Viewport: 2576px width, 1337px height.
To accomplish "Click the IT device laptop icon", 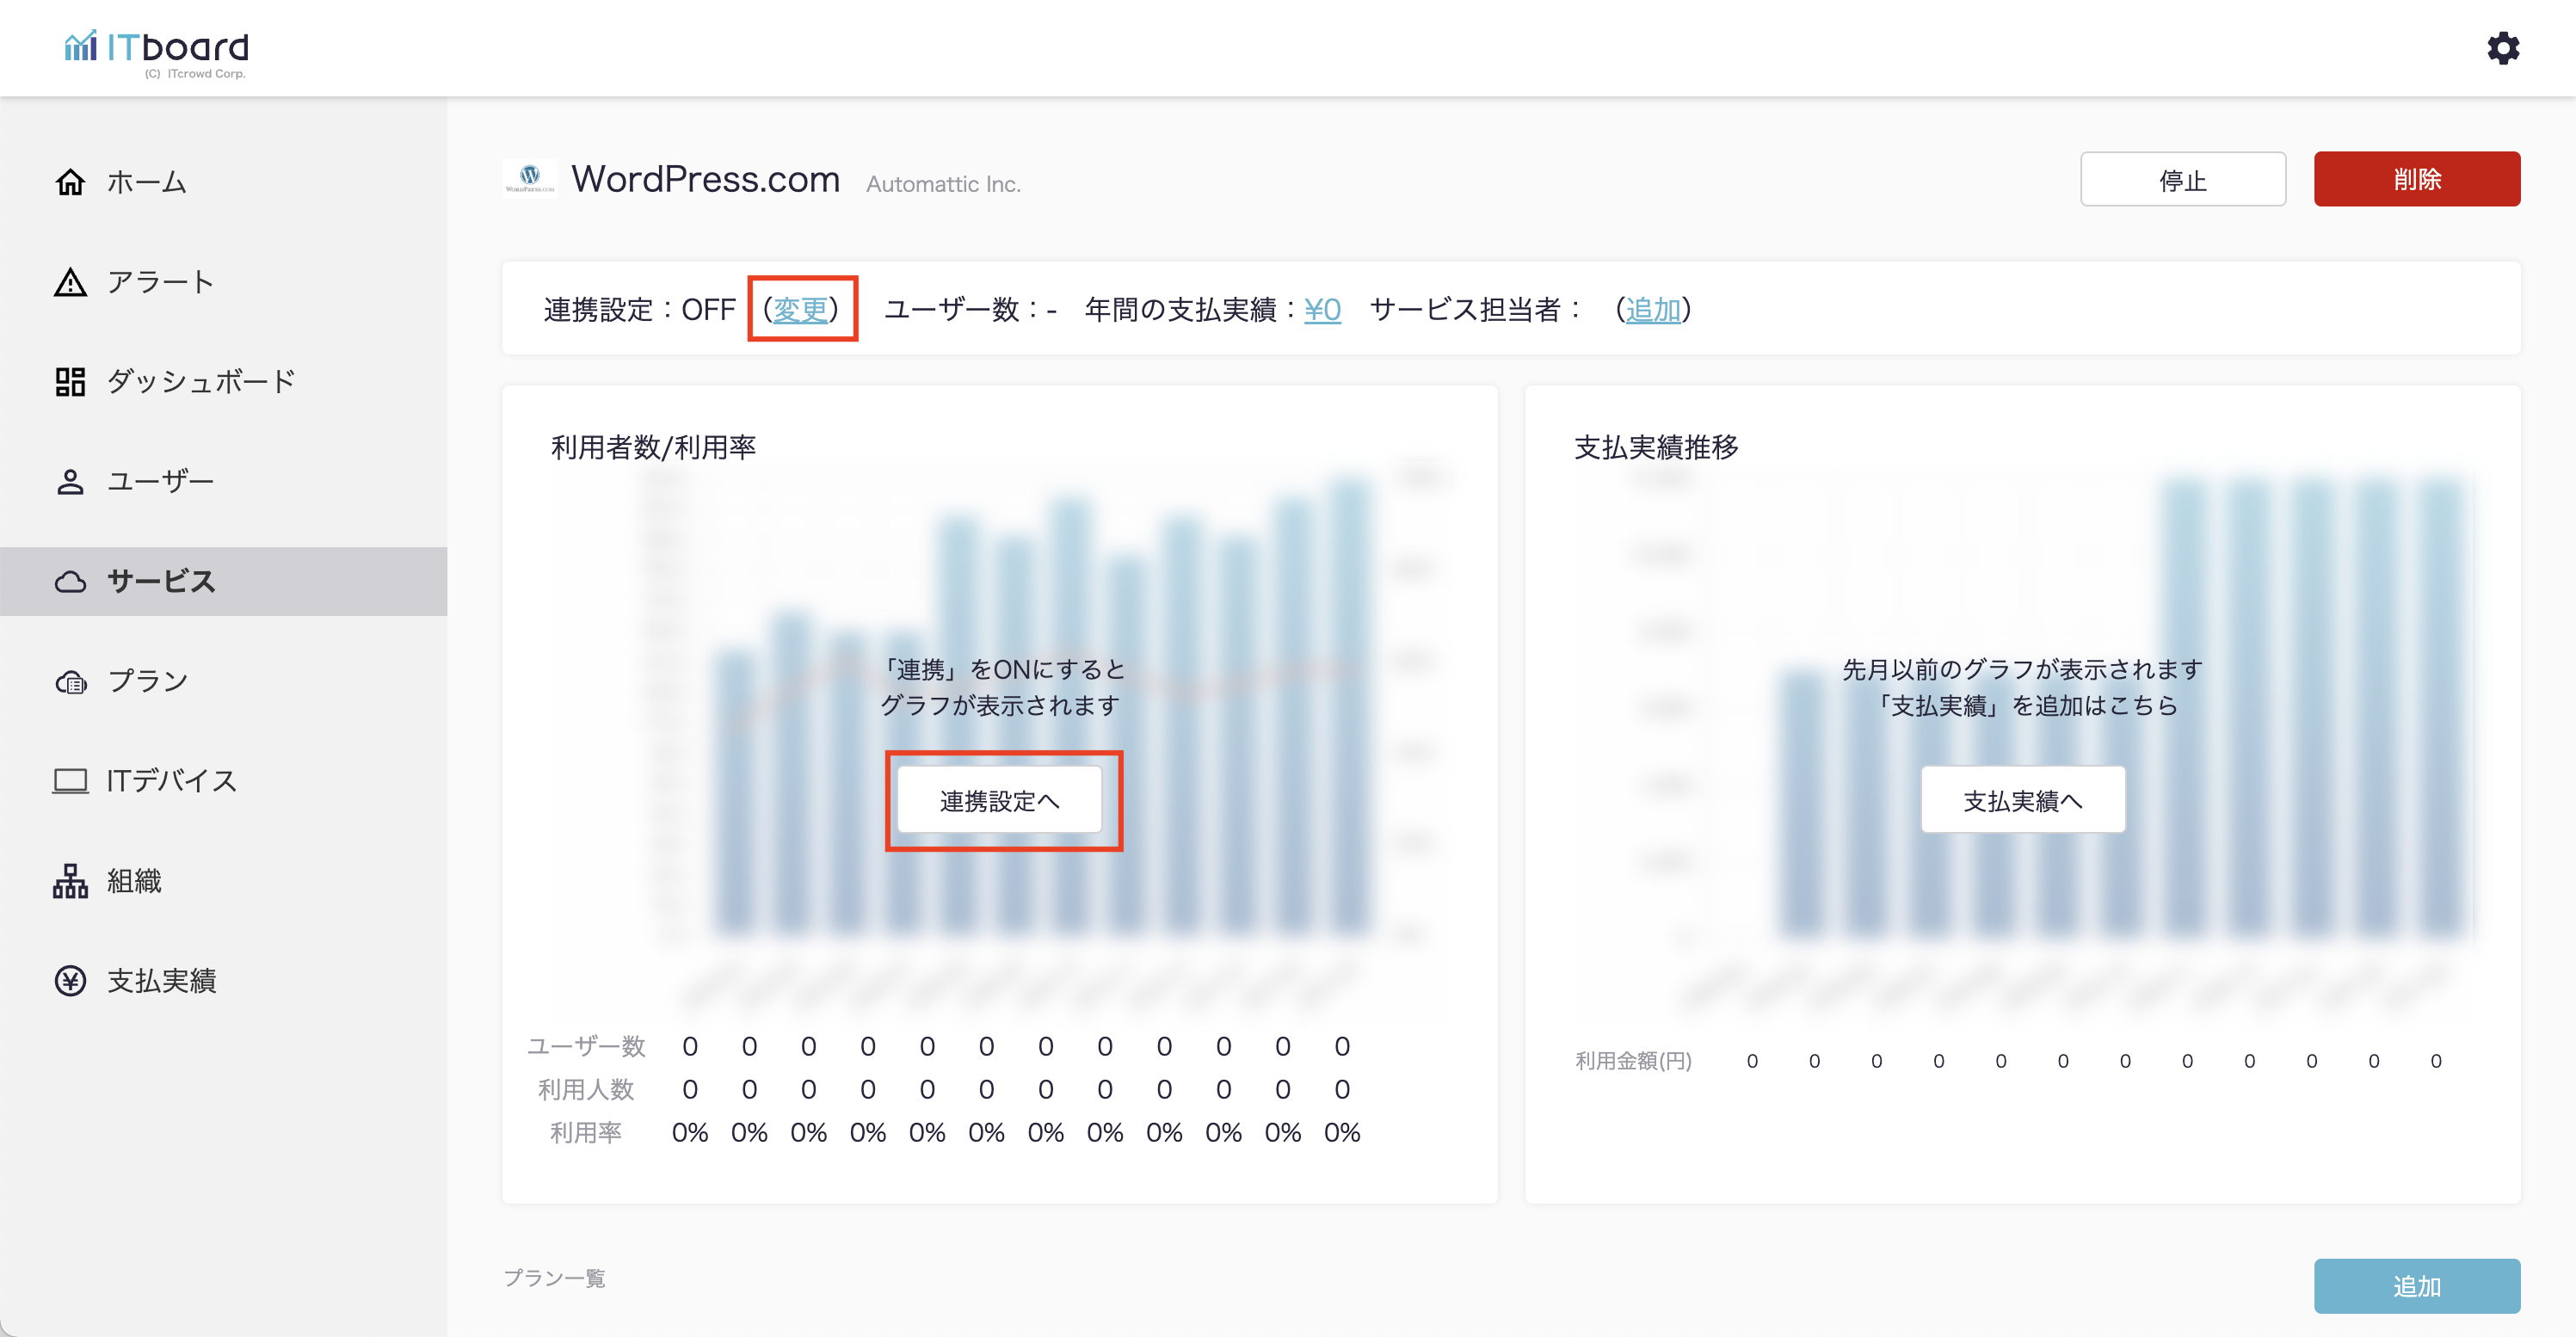I will [70, 780].
